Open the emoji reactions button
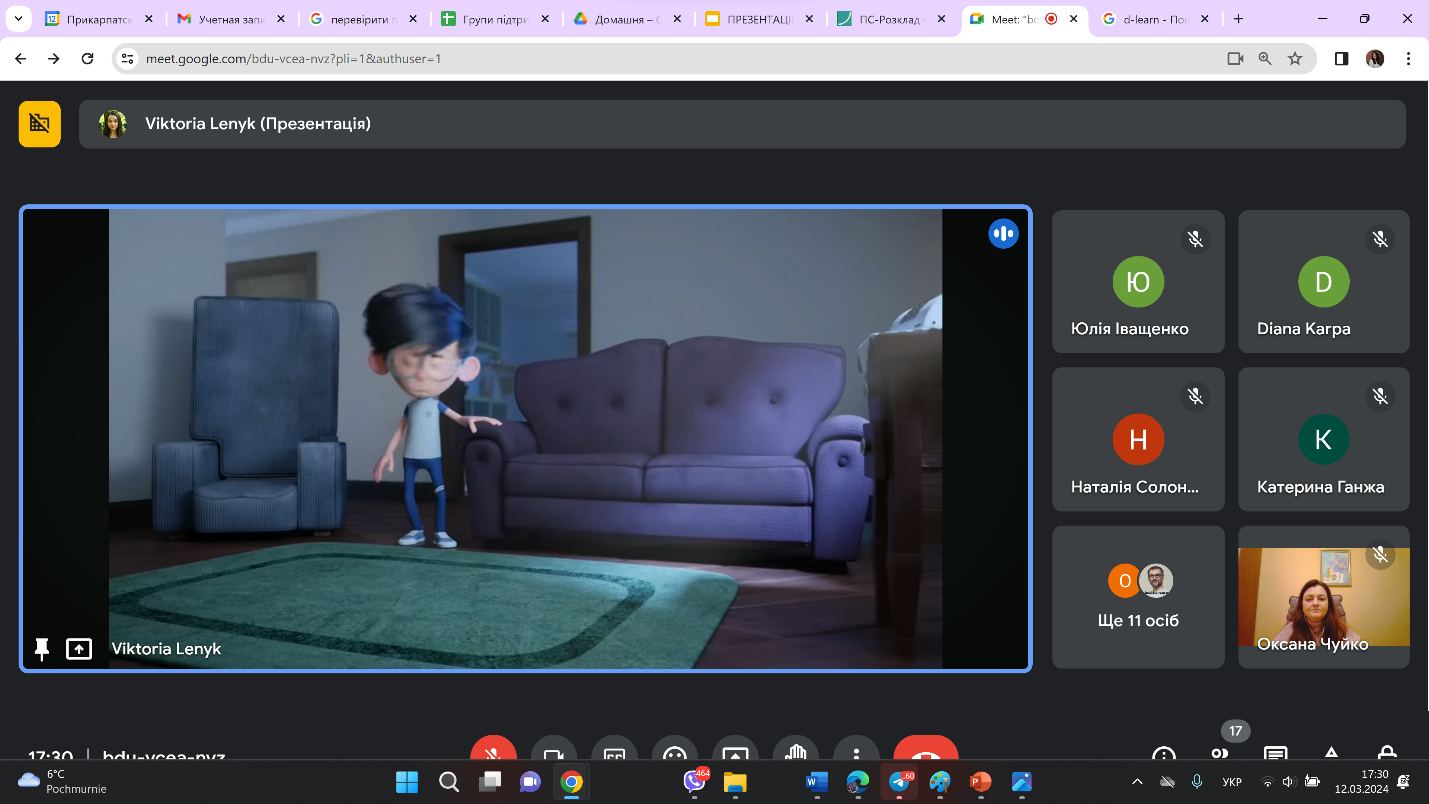The width and height of the screenshot is (1429, 804). [x=675, y=754]
